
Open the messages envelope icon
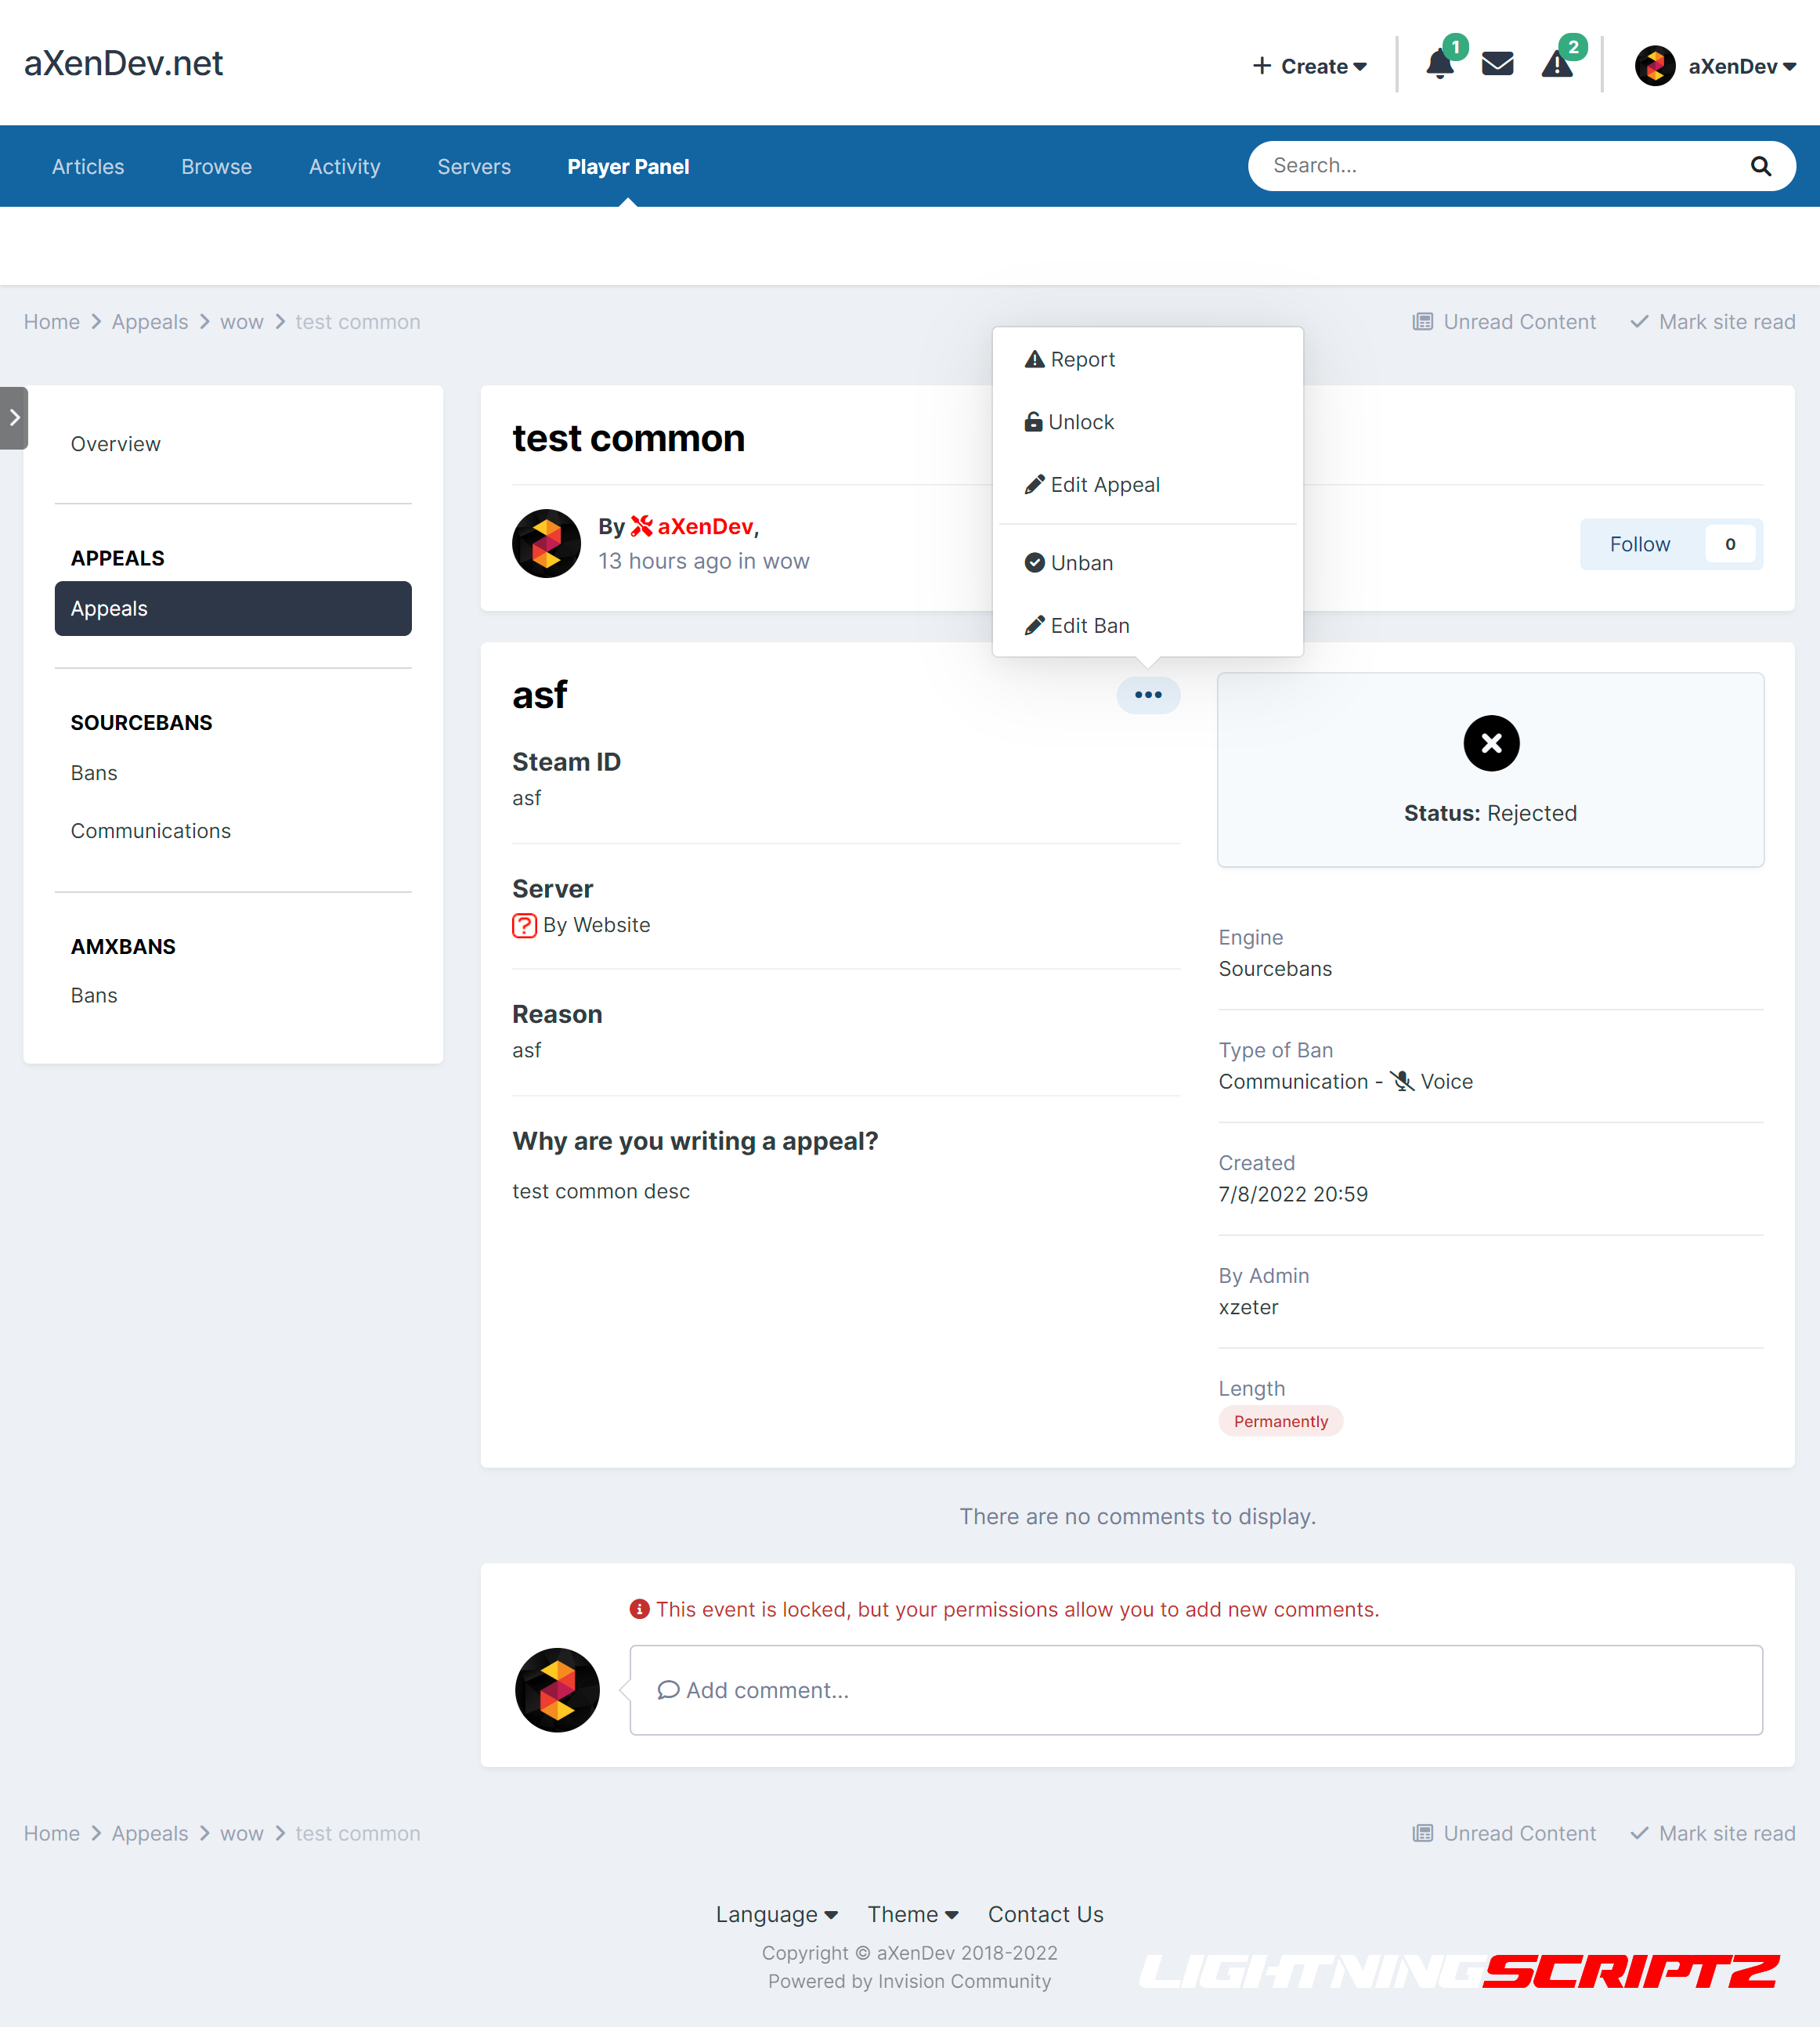point(1497,66)
